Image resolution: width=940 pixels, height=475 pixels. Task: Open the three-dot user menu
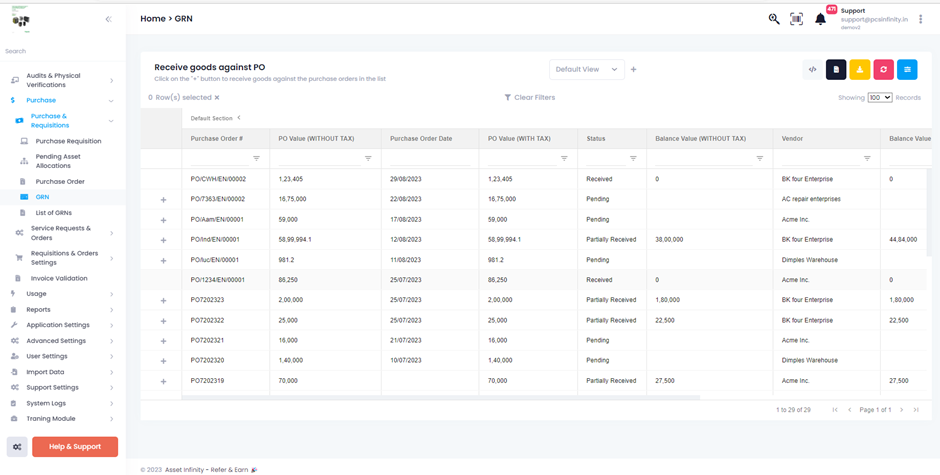[x=921, y=19]
